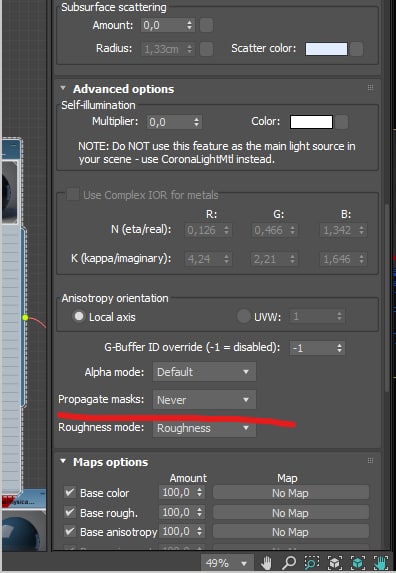Click No Map button for Base anisotropy
Screen dimensions: 396x573
(x=290, y=532)
